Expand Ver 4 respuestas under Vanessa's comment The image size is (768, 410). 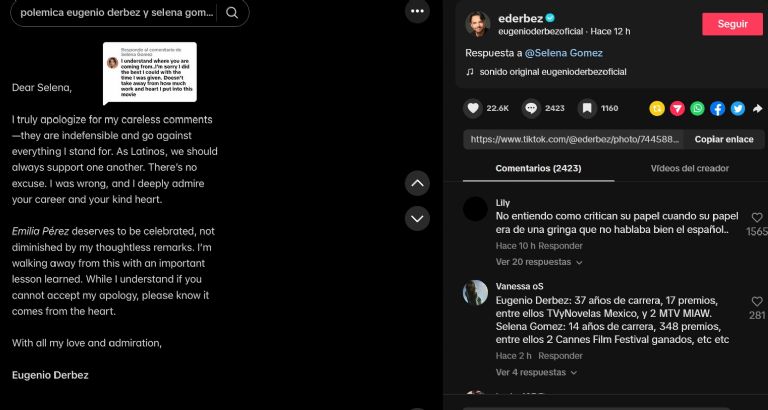(x=536, y=372)
